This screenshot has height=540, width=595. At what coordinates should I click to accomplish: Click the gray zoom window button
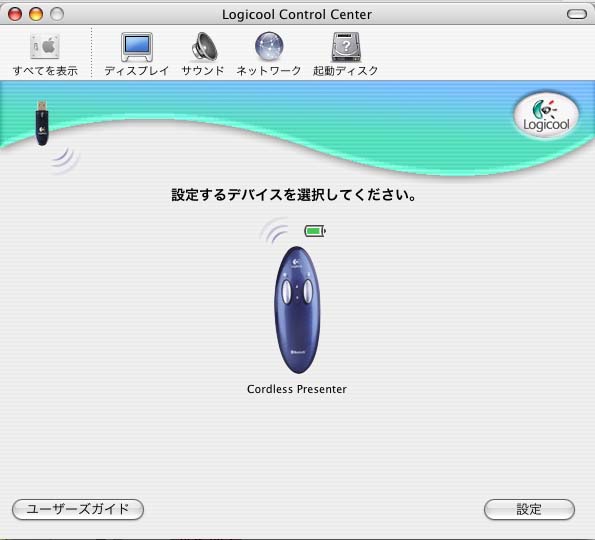57,14
